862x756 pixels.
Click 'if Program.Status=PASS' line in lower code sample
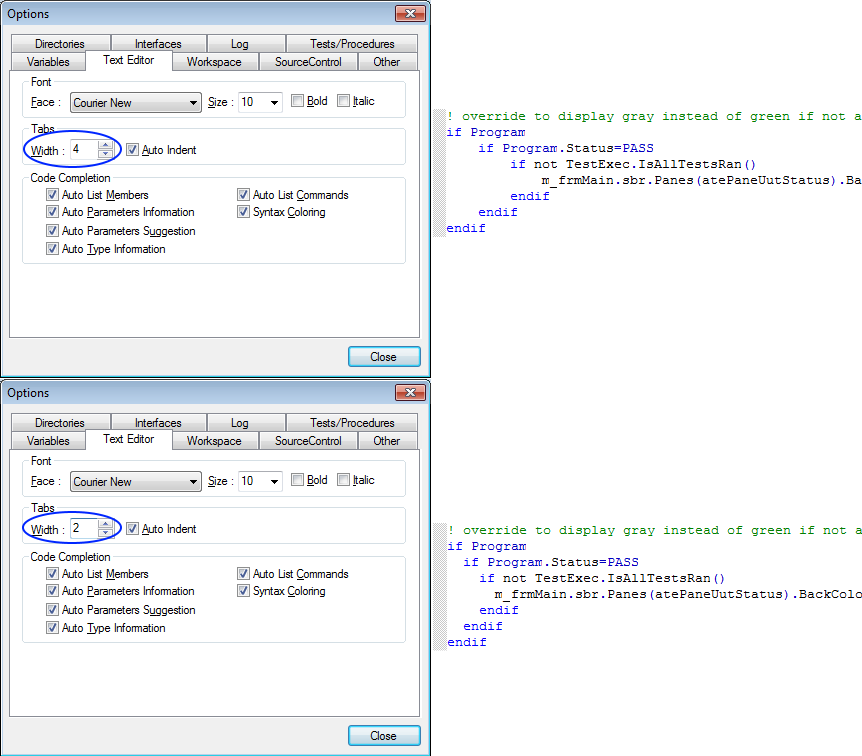click(551, 562)
